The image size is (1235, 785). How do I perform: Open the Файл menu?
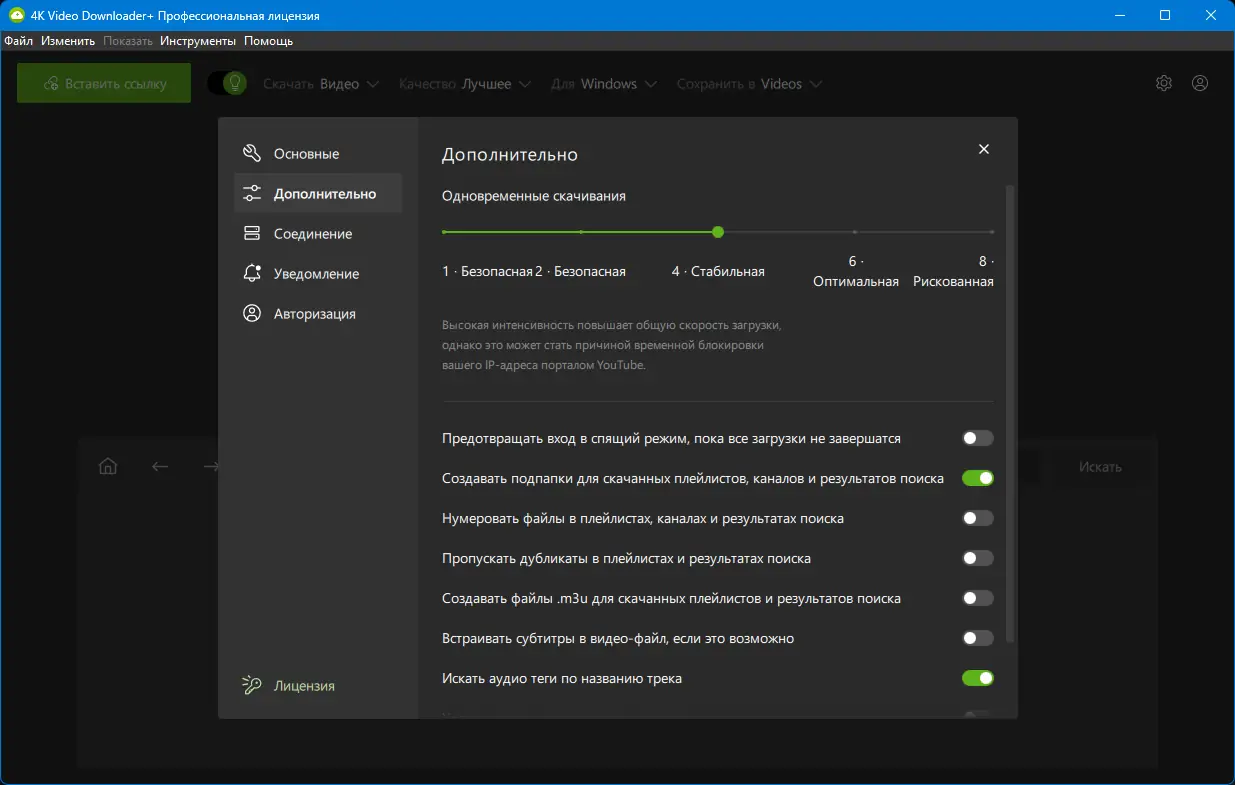tap(18, 41)
